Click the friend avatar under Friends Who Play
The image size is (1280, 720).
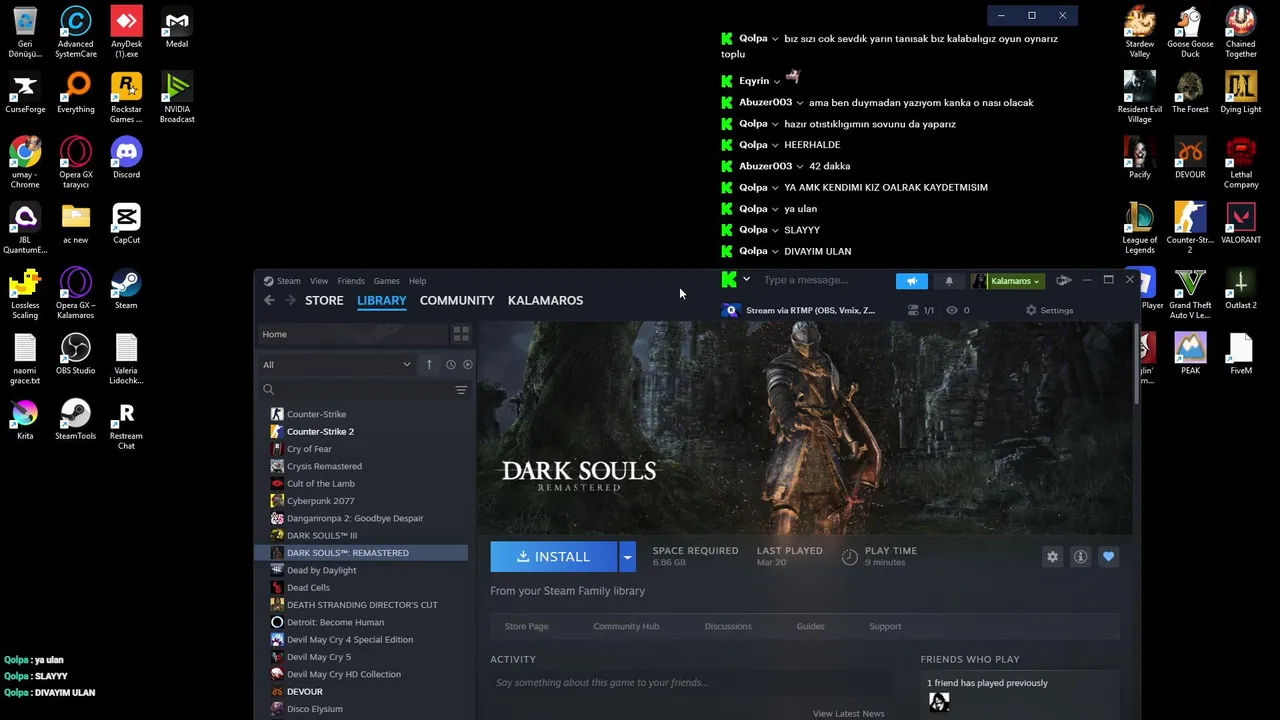[938, 702]
